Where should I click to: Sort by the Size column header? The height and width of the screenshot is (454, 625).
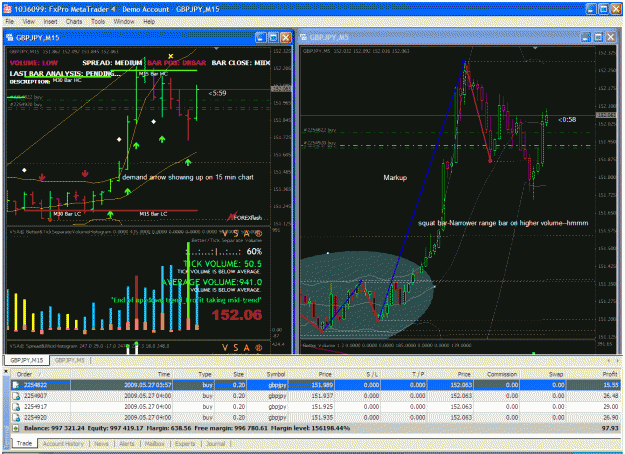coord(230,374)
